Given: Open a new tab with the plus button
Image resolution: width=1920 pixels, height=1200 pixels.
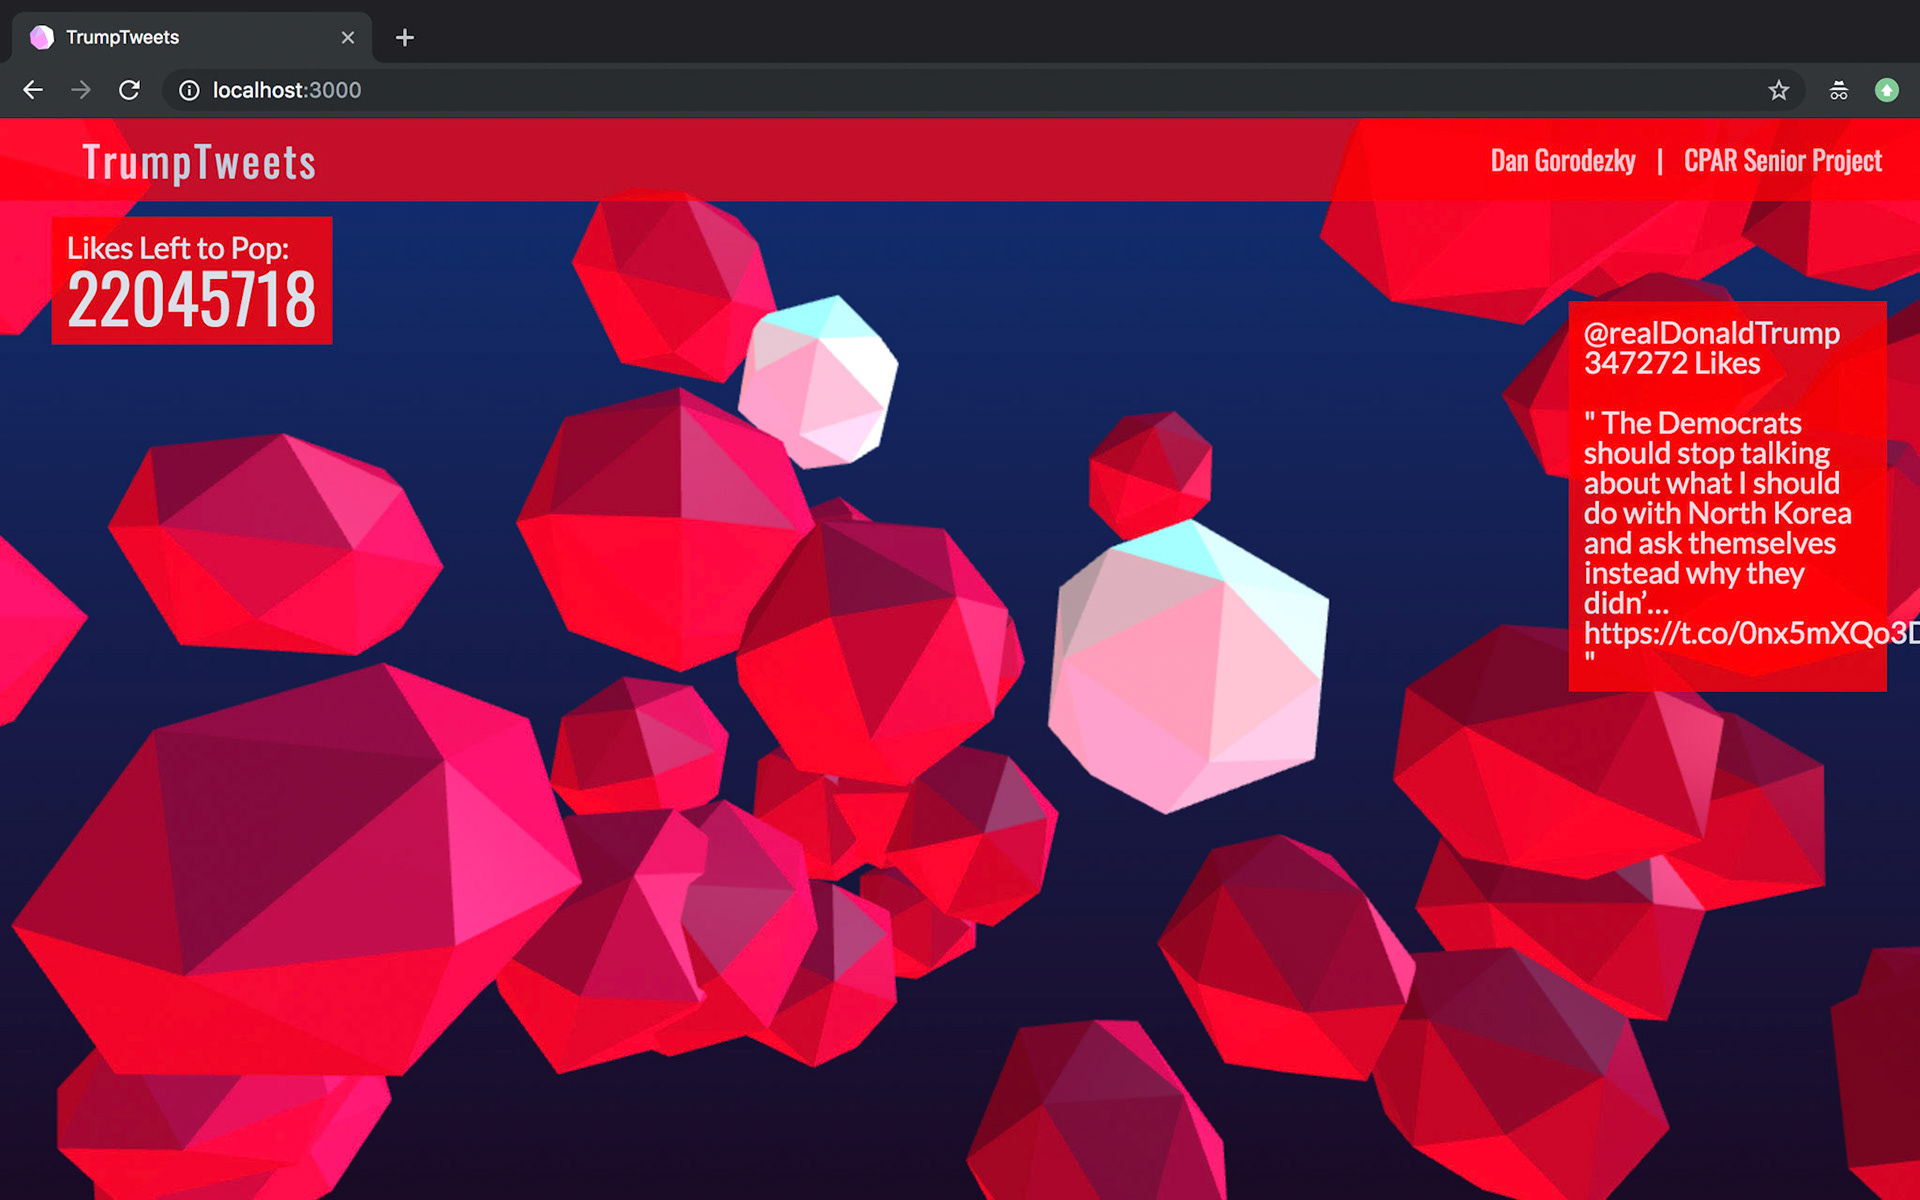Looking at the screenshot, I should tap(404, 37).
